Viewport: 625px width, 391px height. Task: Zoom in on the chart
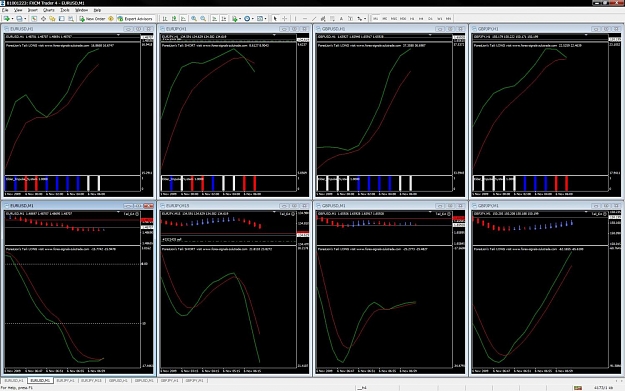point(194,18)
